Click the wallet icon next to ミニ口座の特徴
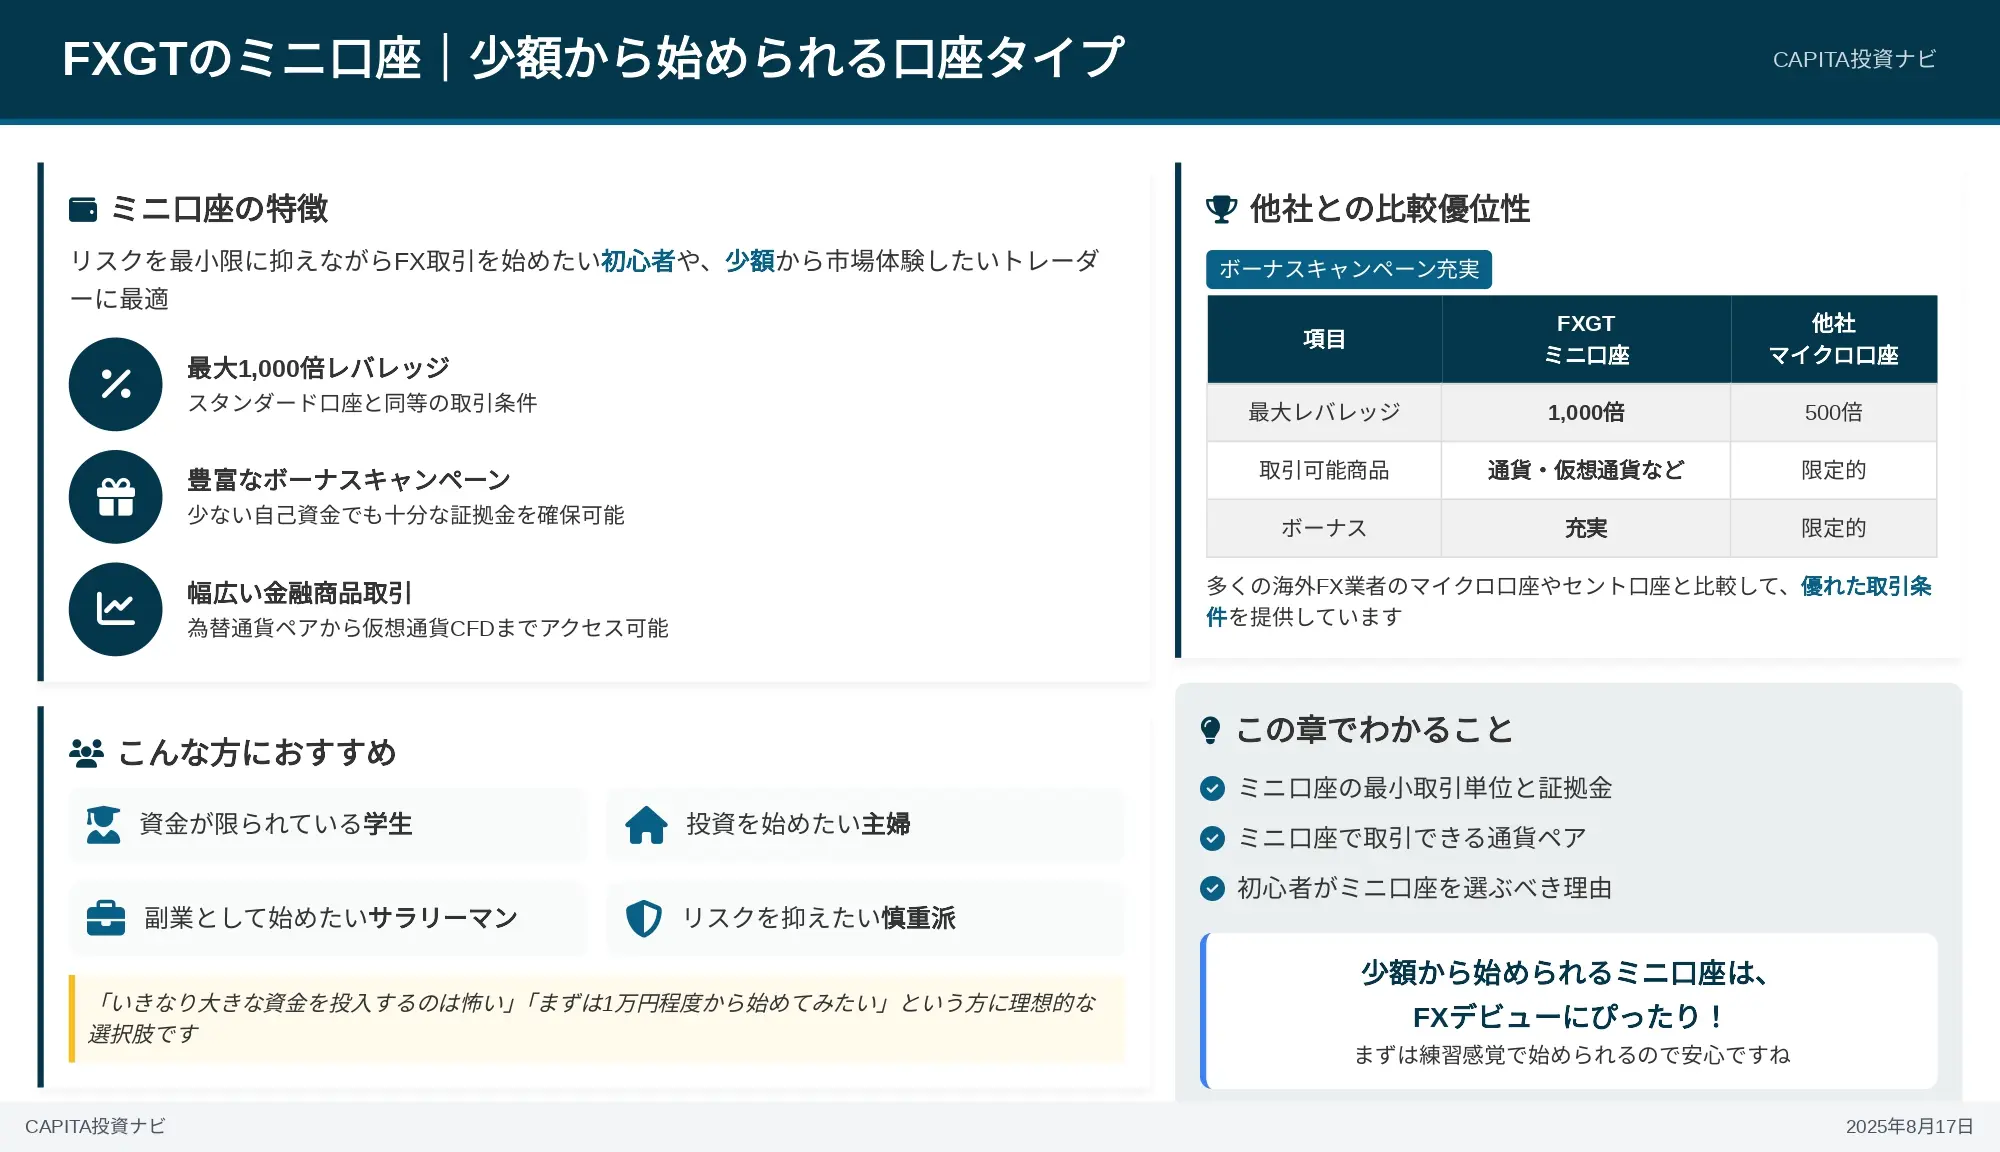2000x1152 pixels. 83,209
